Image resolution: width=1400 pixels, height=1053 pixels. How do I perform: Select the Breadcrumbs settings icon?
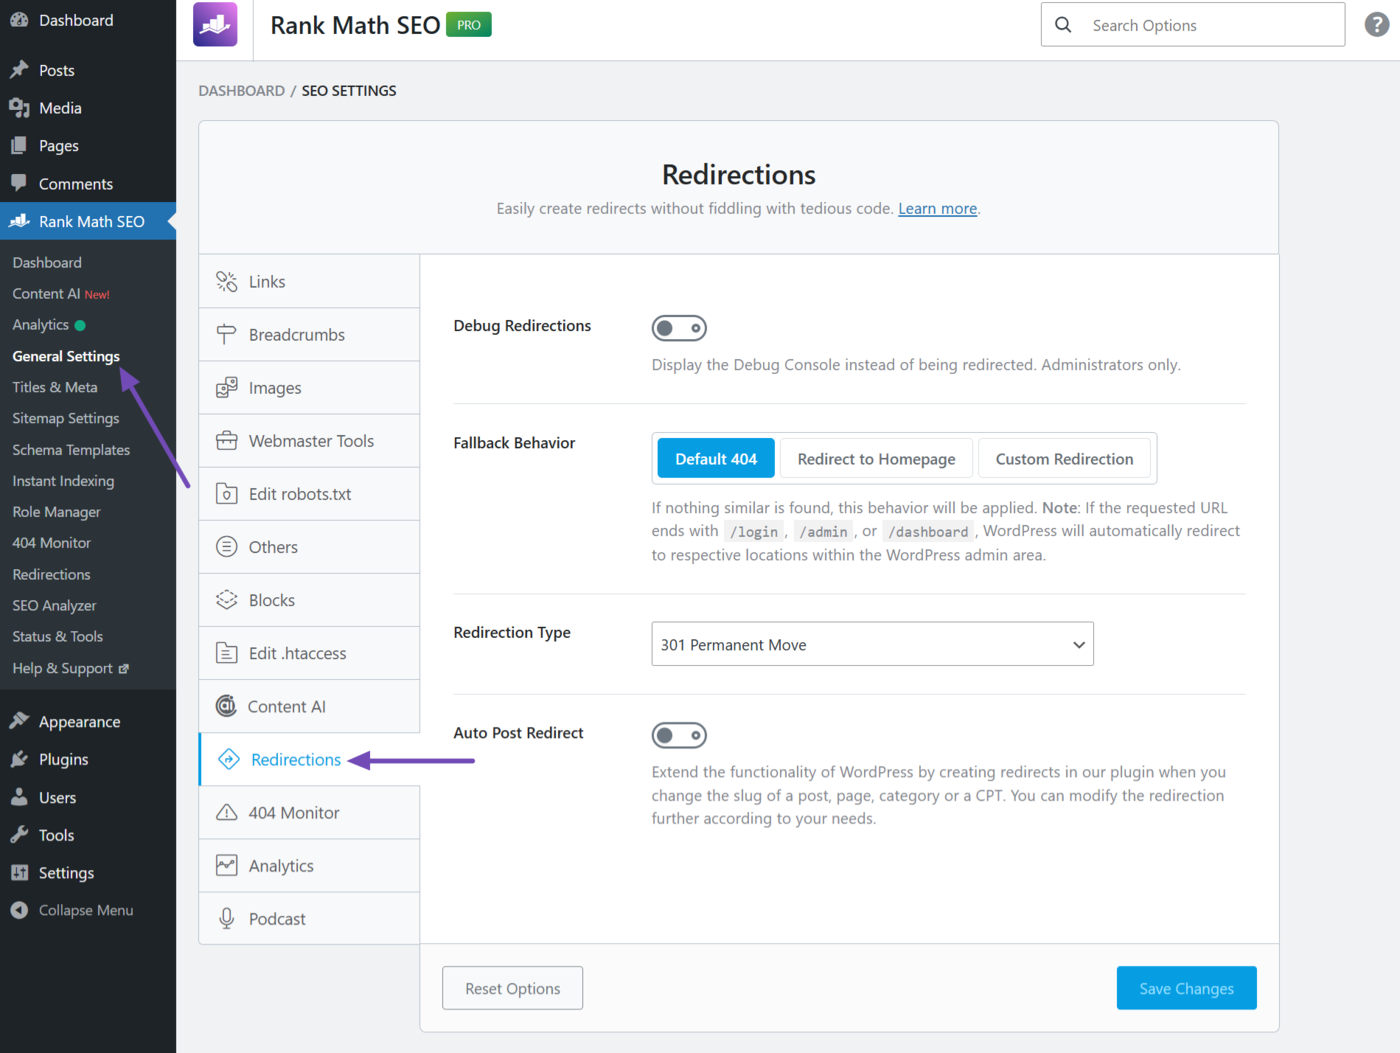227,334
